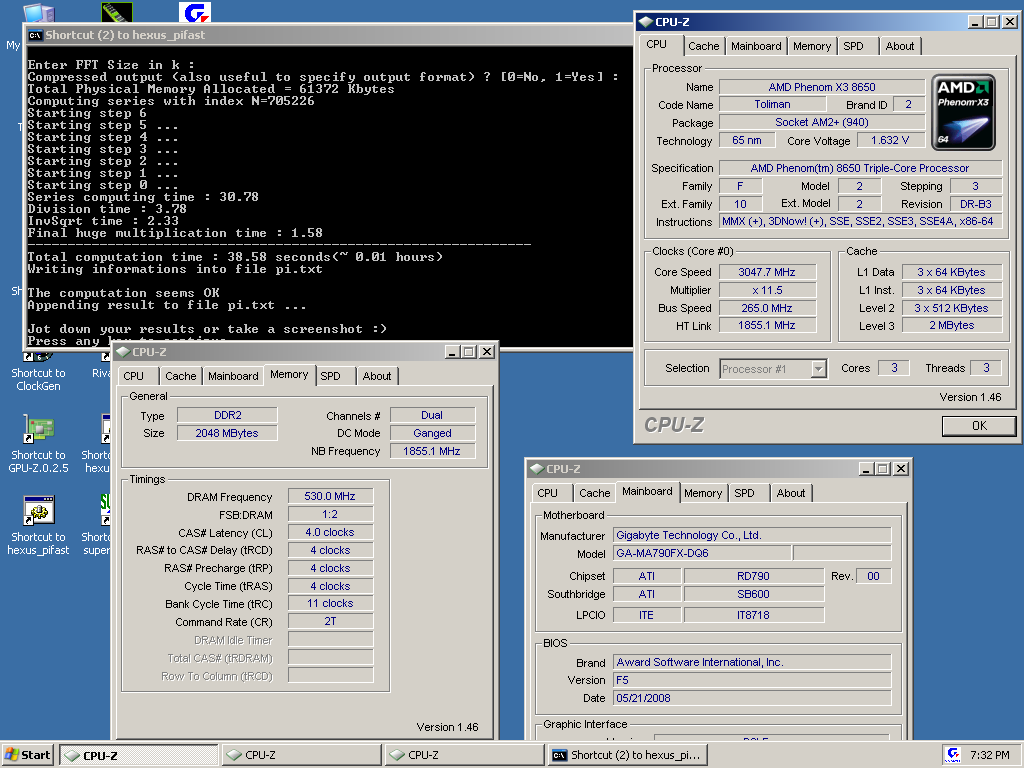Launch Shortcut to hexus_pifast desktop icon
The height and width of the screenshot is (768, 1024).
click(x=38, y=526)
